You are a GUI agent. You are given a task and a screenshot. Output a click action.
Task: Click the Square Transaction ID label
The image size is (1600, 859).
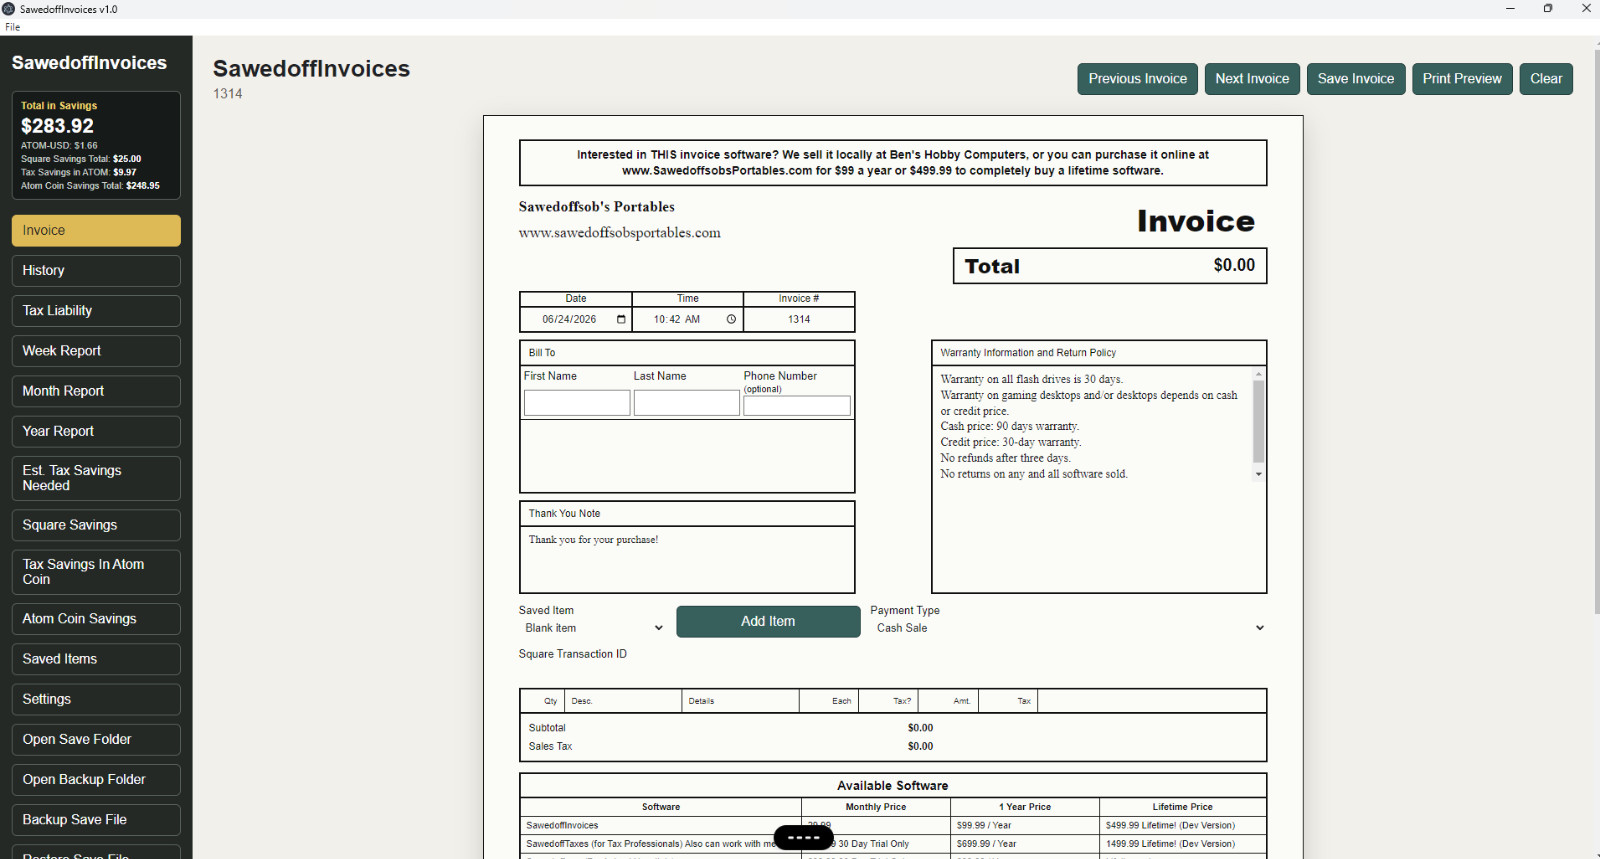573,654
